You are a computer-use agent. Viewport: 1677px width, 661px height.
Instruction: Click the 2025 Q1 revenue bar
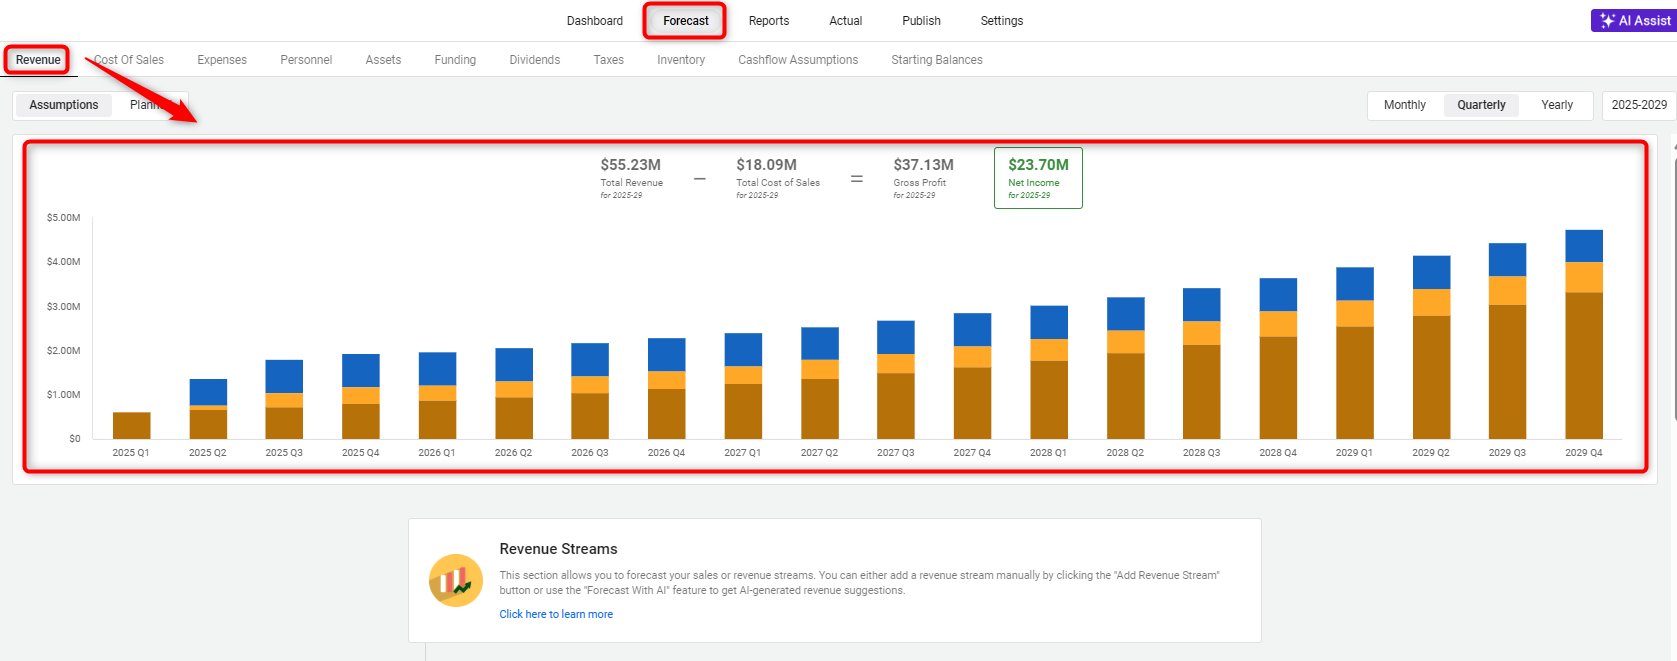point(131,425)
